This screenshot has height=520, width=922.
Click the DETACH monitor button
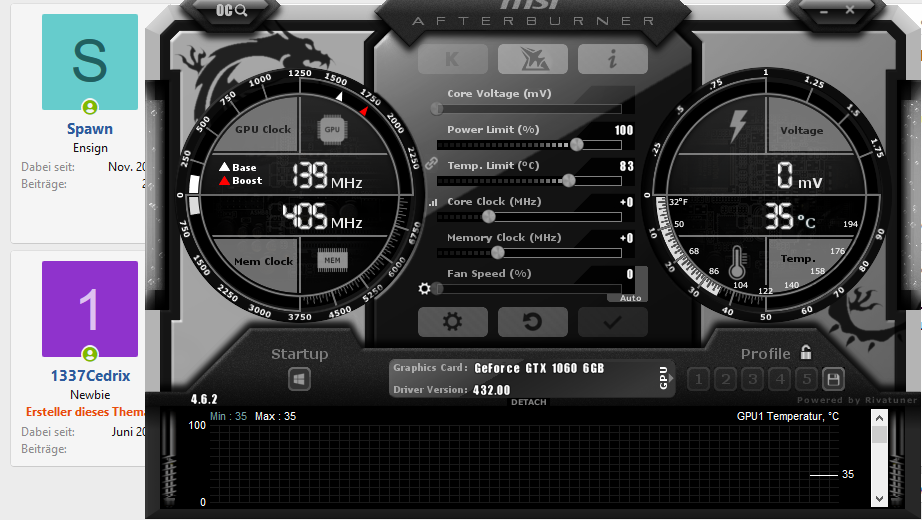click(x=529, y=402)
